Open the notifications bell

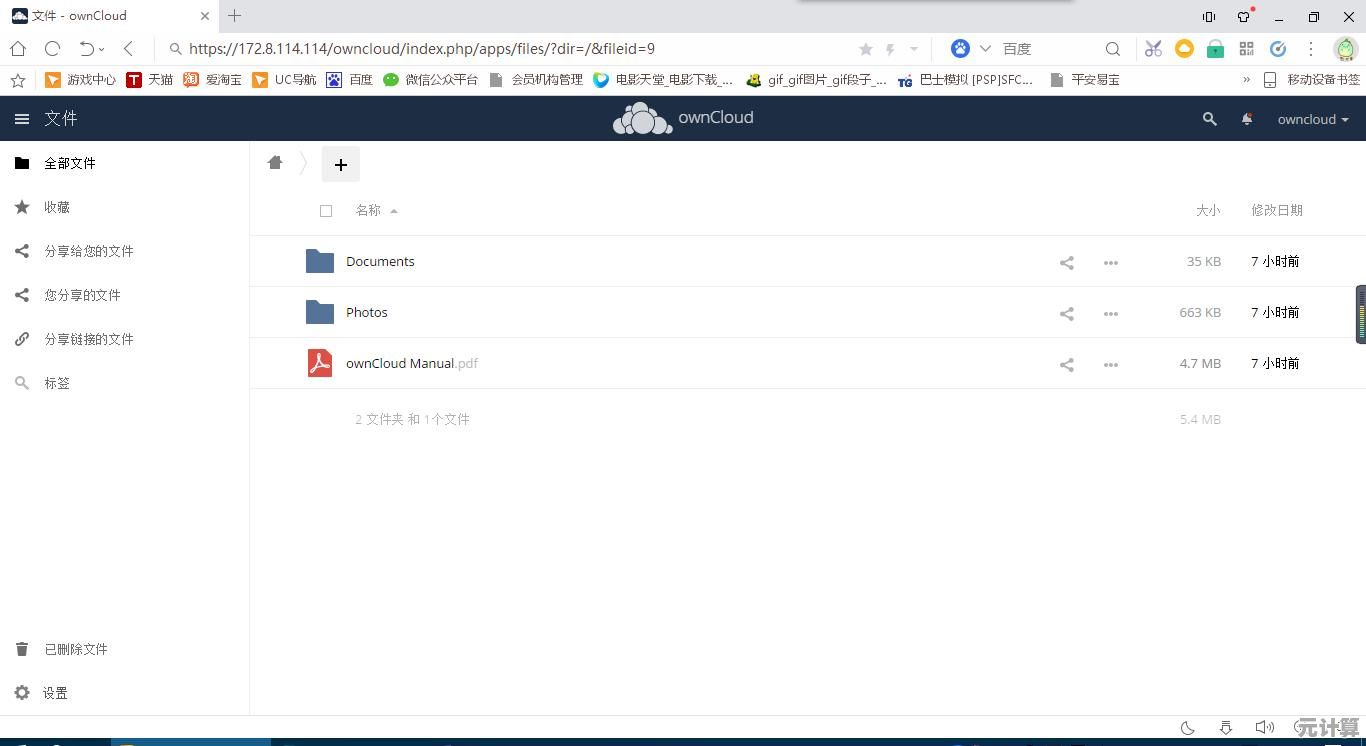[1246, 119]
